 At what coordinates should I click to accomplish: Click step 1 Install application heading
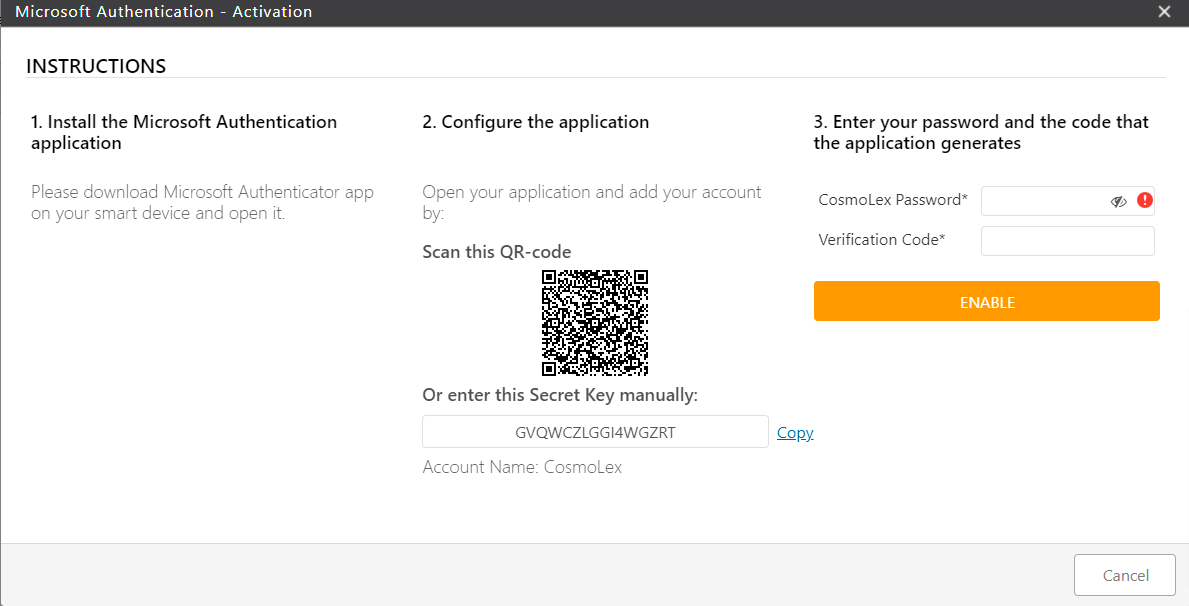184,132
